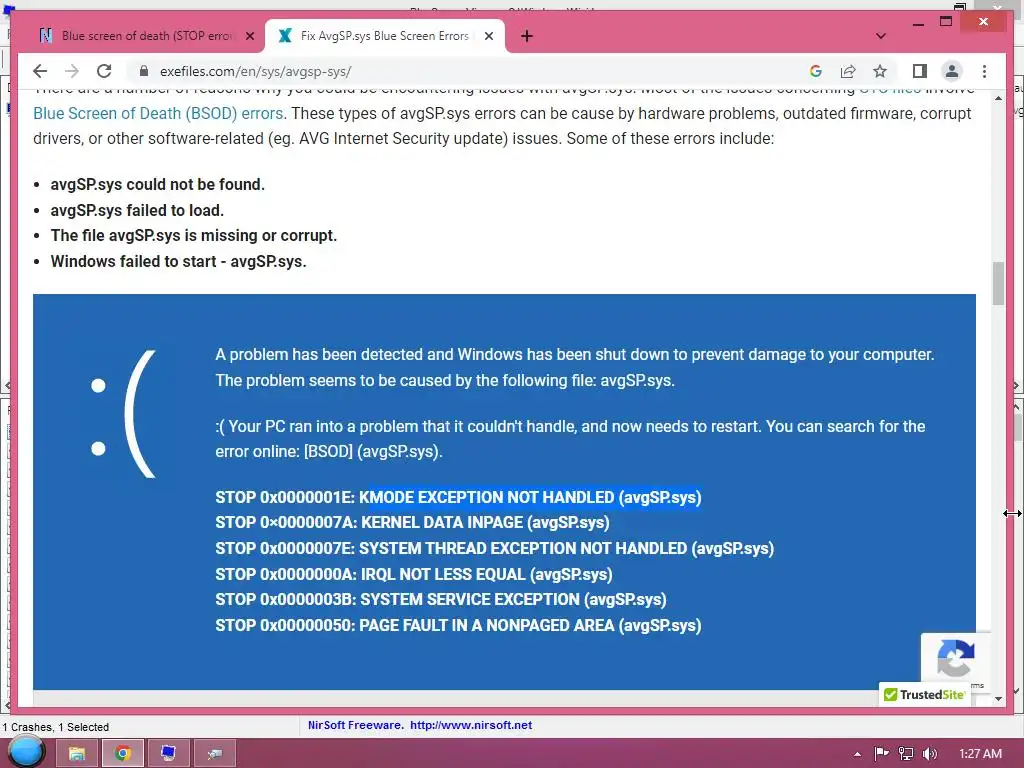Click the IRQL NOT LESS EQUAL line
This screenshot has height=768, width=1024.
[x=414, y=574]
